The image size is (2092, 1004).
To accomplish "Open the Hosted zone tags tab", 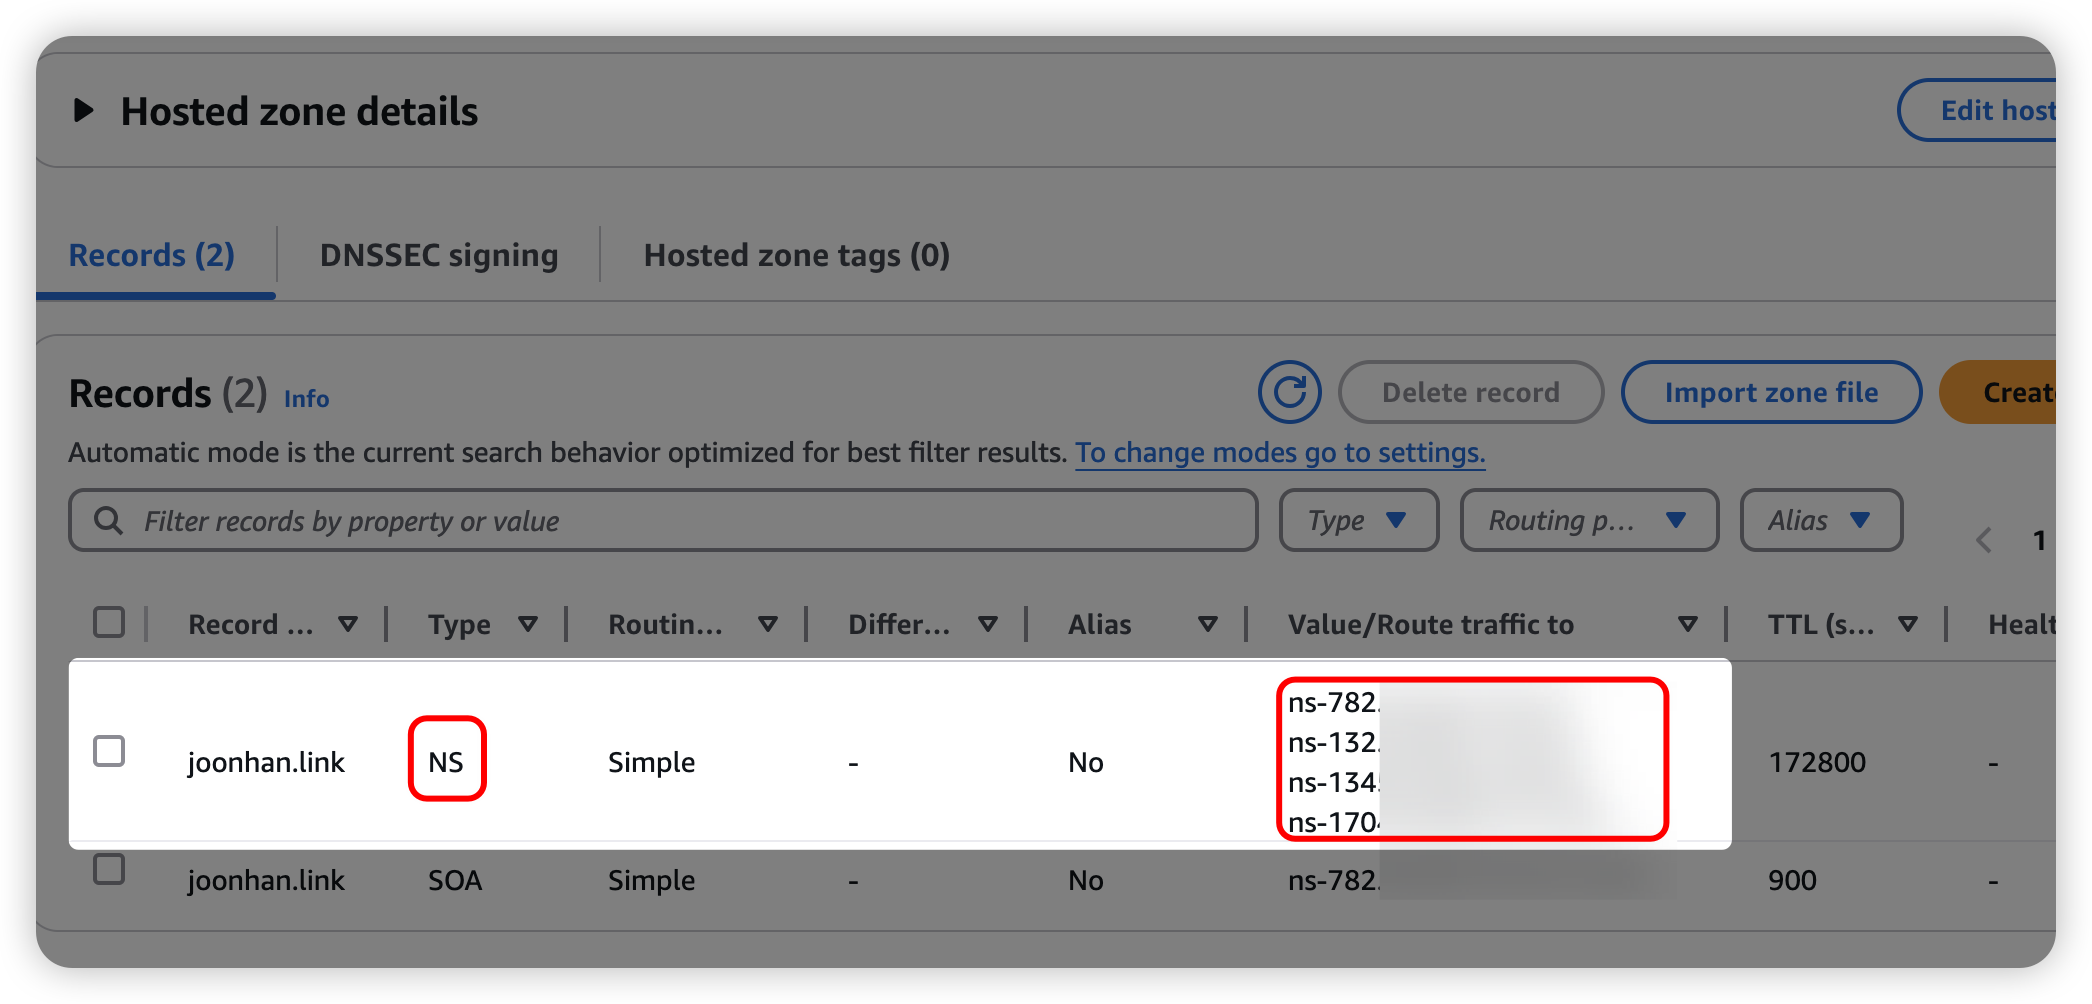I will [796, 255].
